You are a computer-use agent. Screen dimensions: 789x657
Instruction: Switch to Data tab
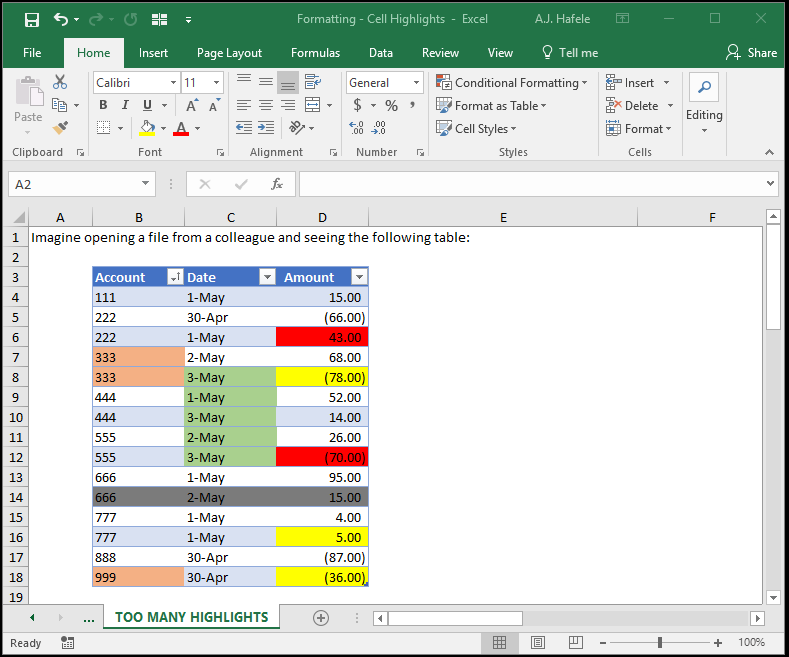click(381, 53)
